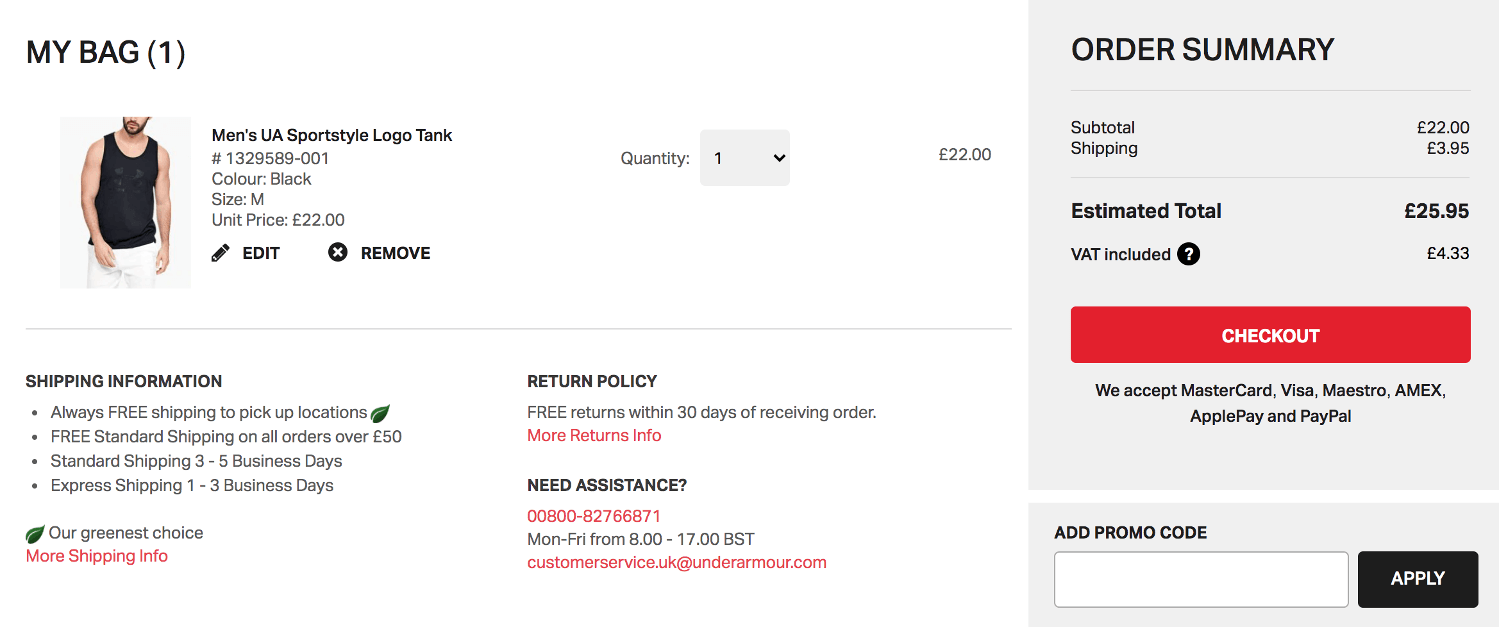Click the VAT included question mark icon
This screenshot has height=627, width=1500.
tap(1188, 254)
